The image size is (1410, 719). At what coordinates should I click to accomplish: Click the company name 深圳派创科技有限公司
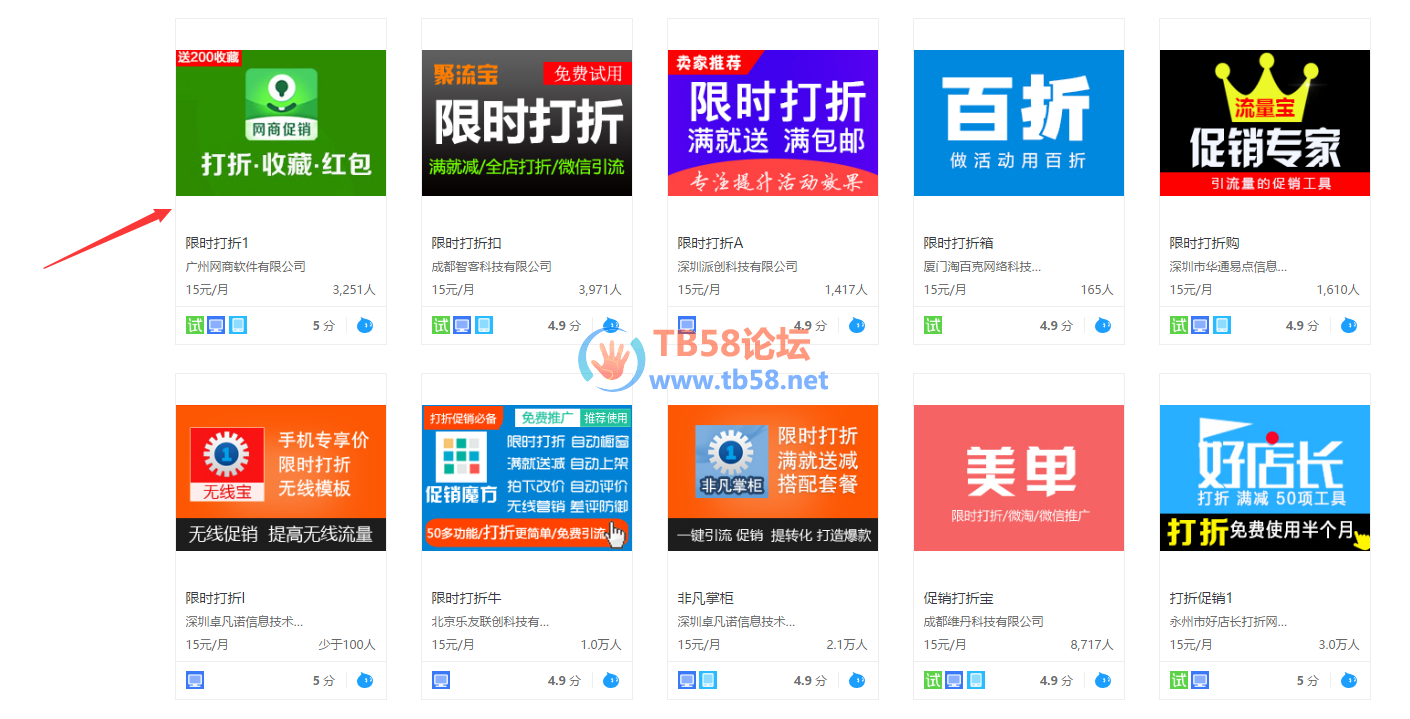pyautogui.click(x=738, y=267)
